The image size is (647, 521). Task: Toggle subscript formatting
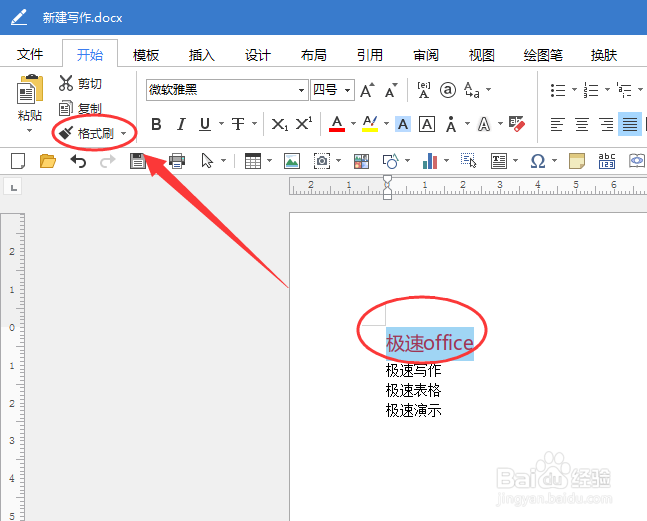pyautogui.click(x=279, y=124)
